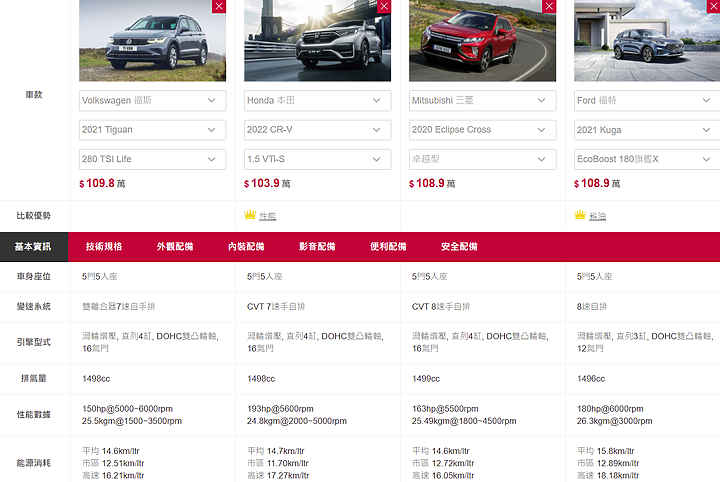The image size is (720, 482).
Task: Switch to the 外觀配備 tab
Action: tap(175, 247)
